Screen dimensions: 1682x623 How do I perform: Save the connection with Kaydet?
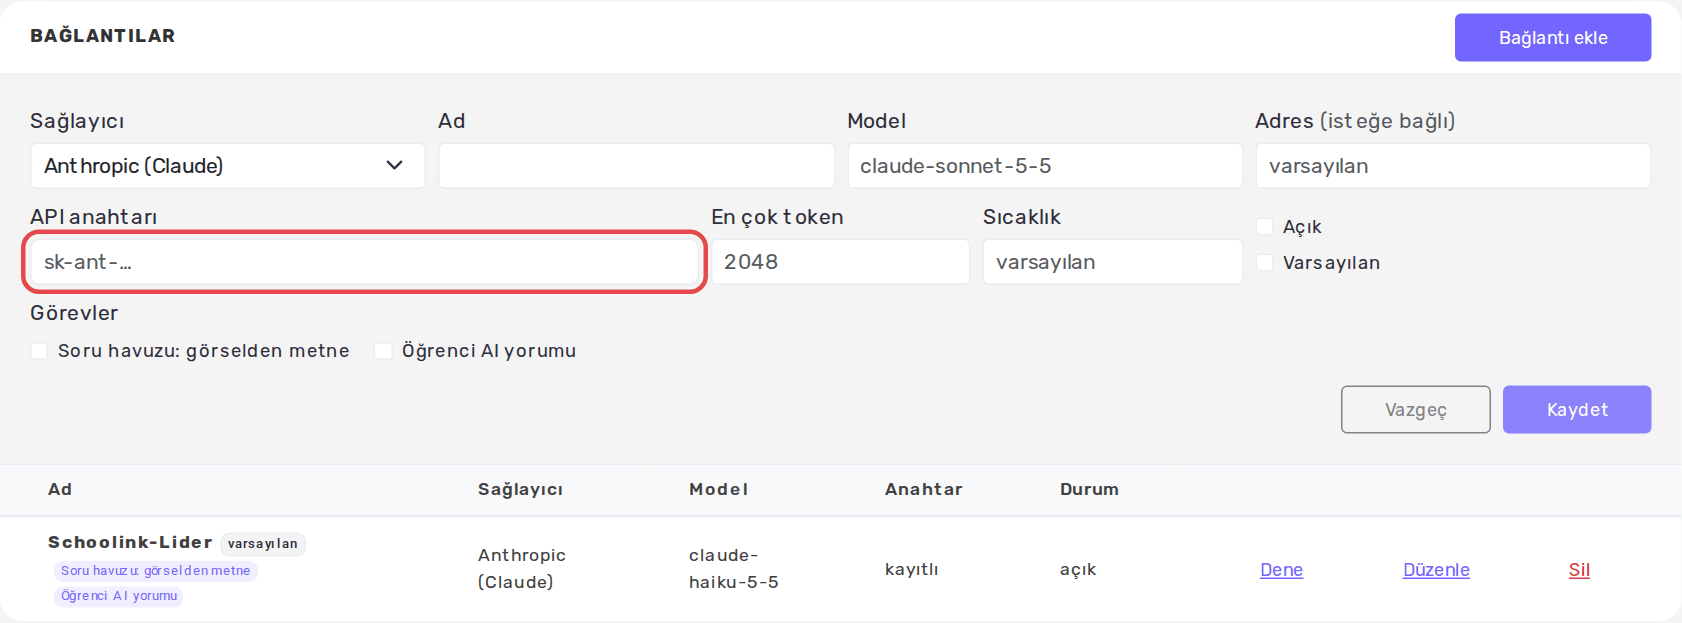coord(1577,410)
